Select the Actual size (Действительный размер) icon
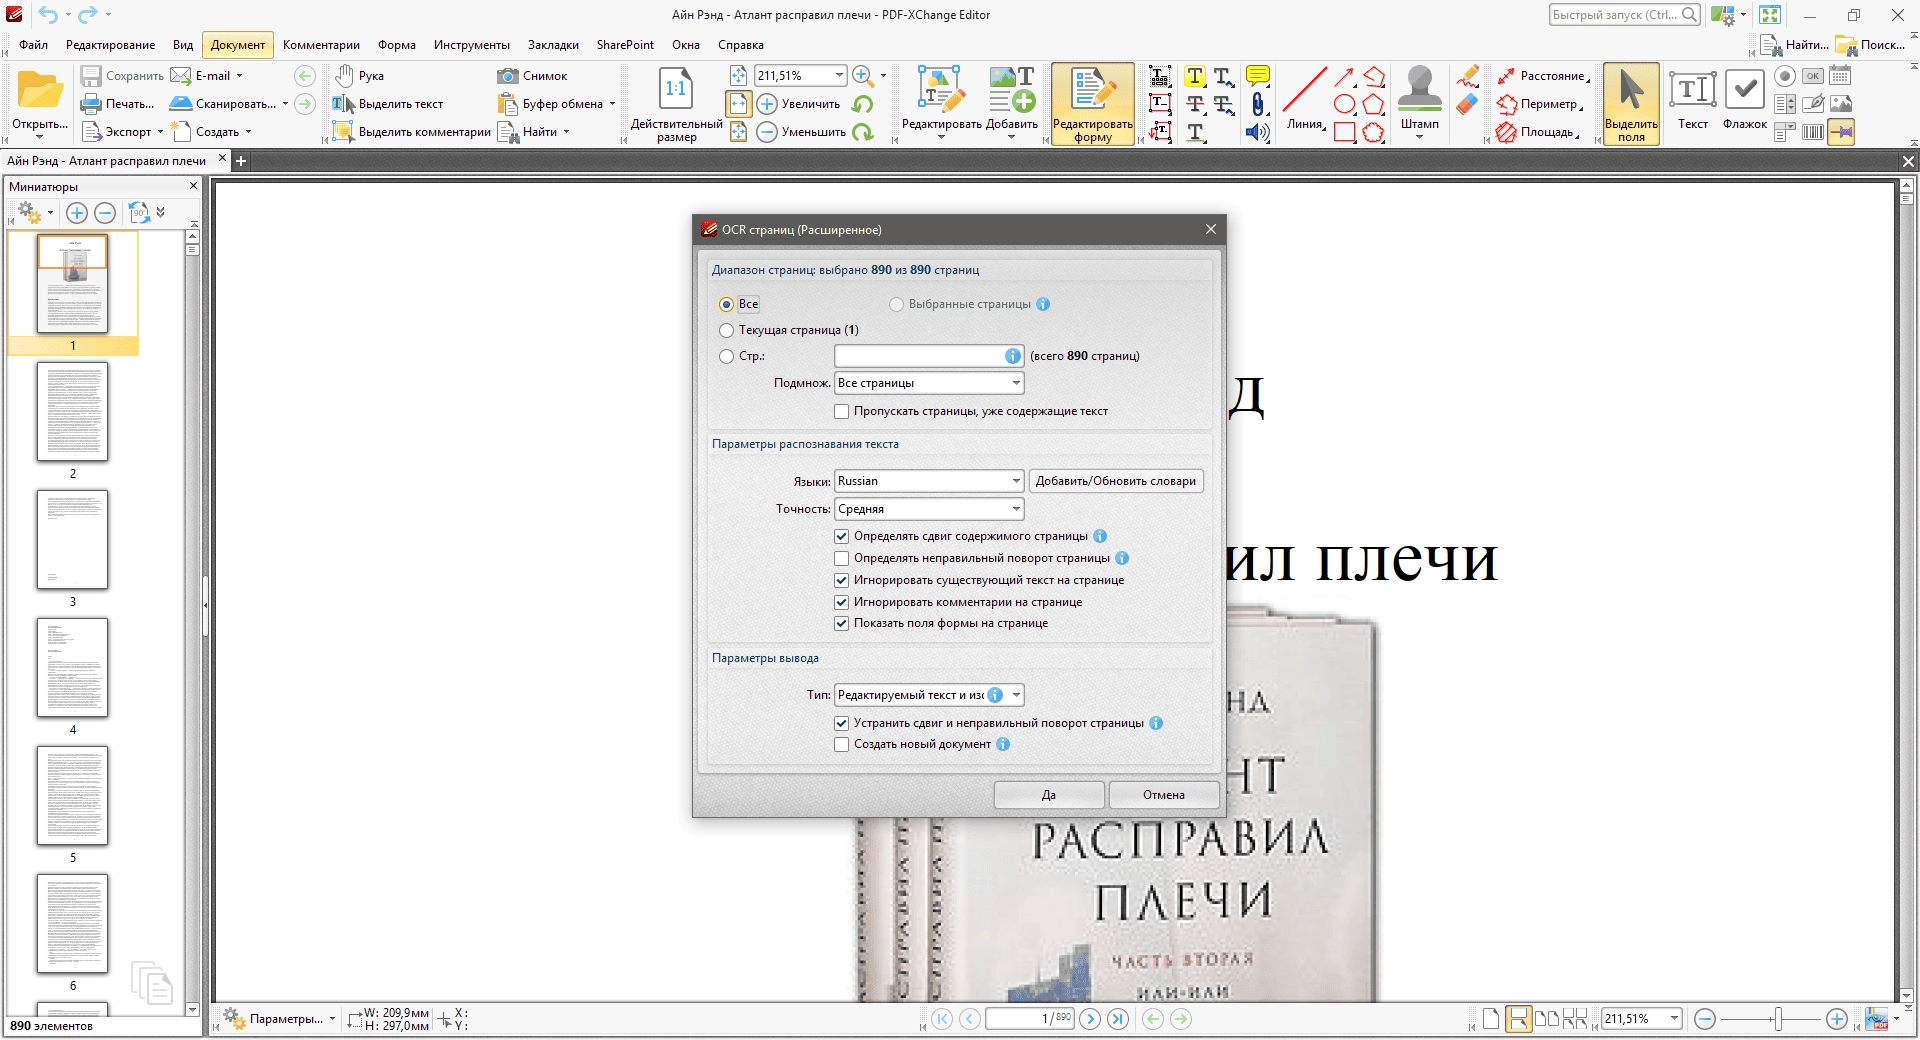 [676, 90]
